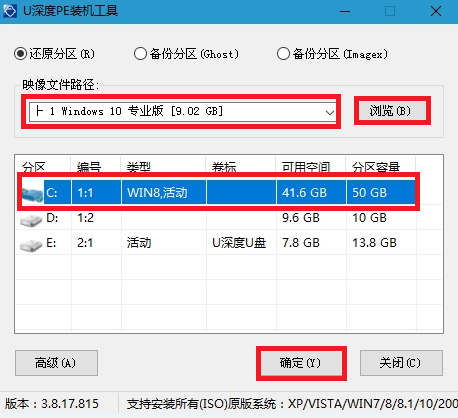This screenshot has height=418, width=458.
Task: Minimize the U深度PE装机工具 window
Action: coord(345,11)
